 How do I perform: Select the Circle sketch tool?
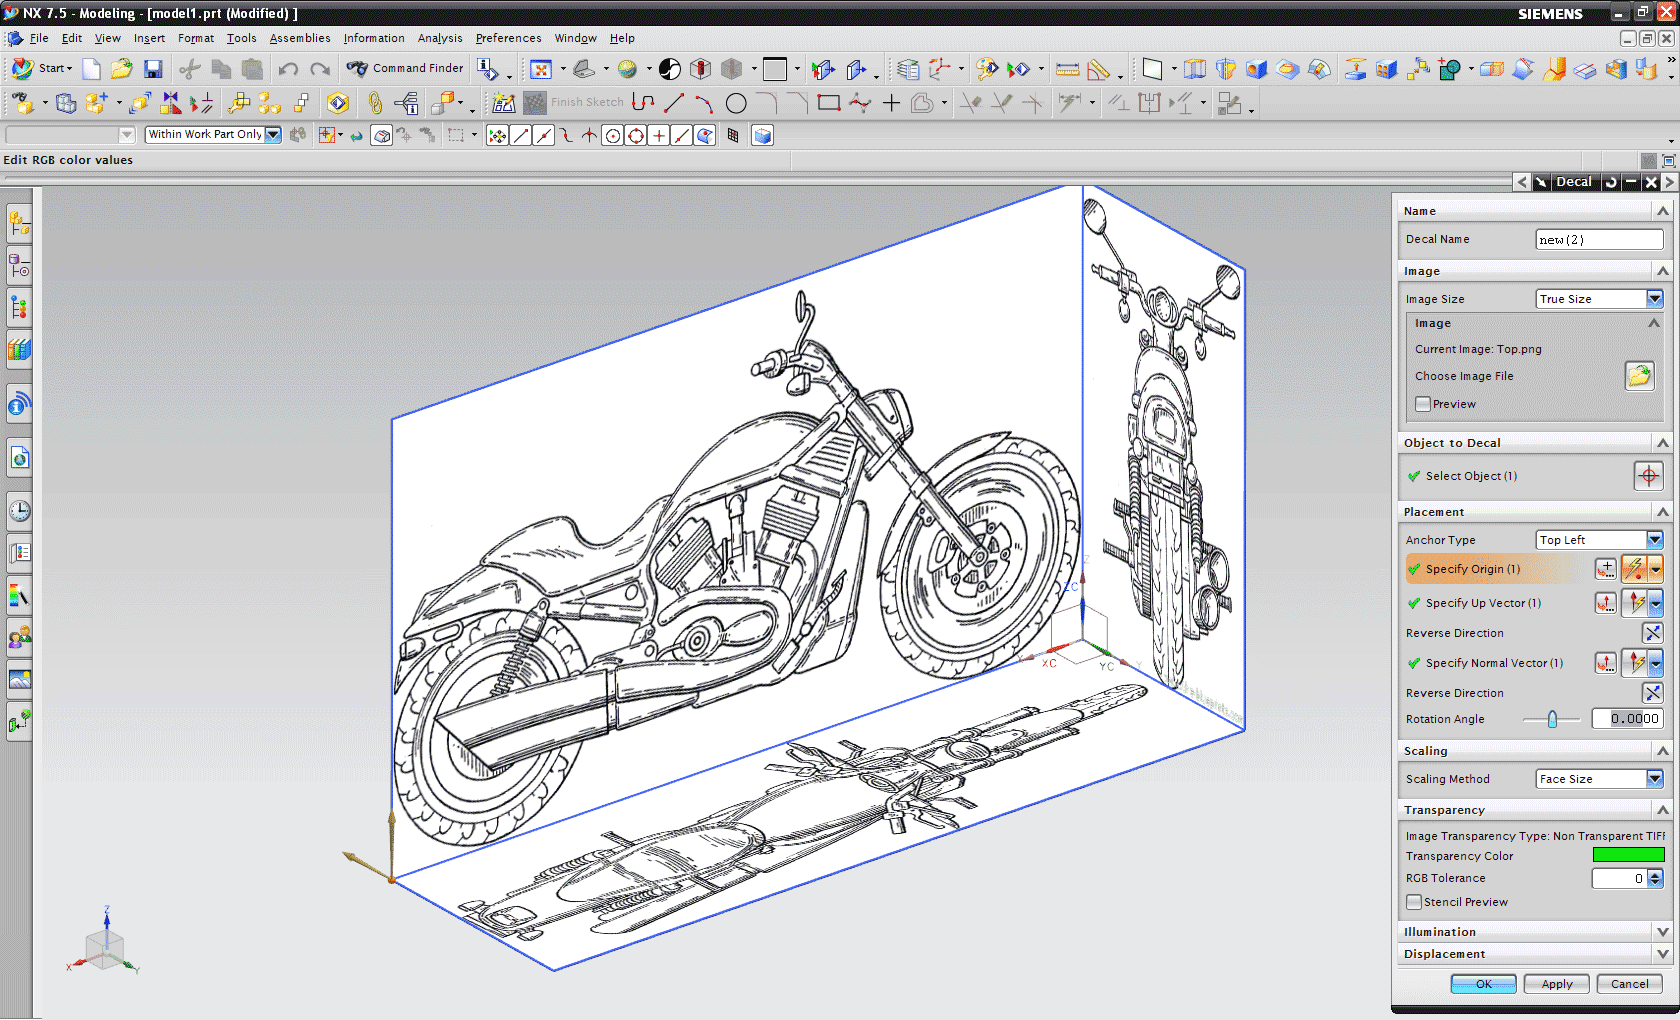point(736,103)
